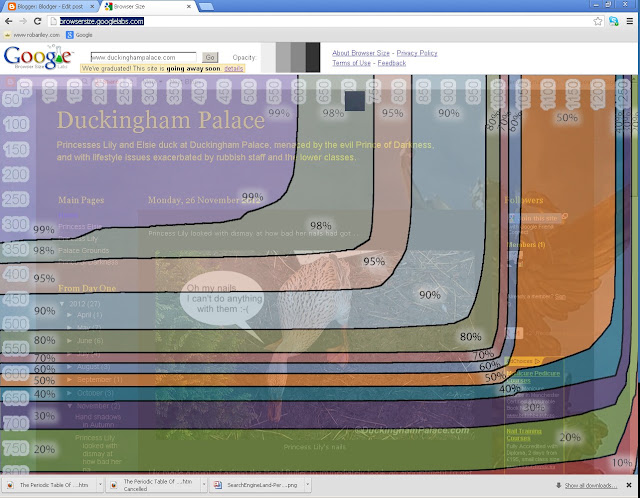
Task: Expand the April (1) archive triangle
Action: coord(69,315)
